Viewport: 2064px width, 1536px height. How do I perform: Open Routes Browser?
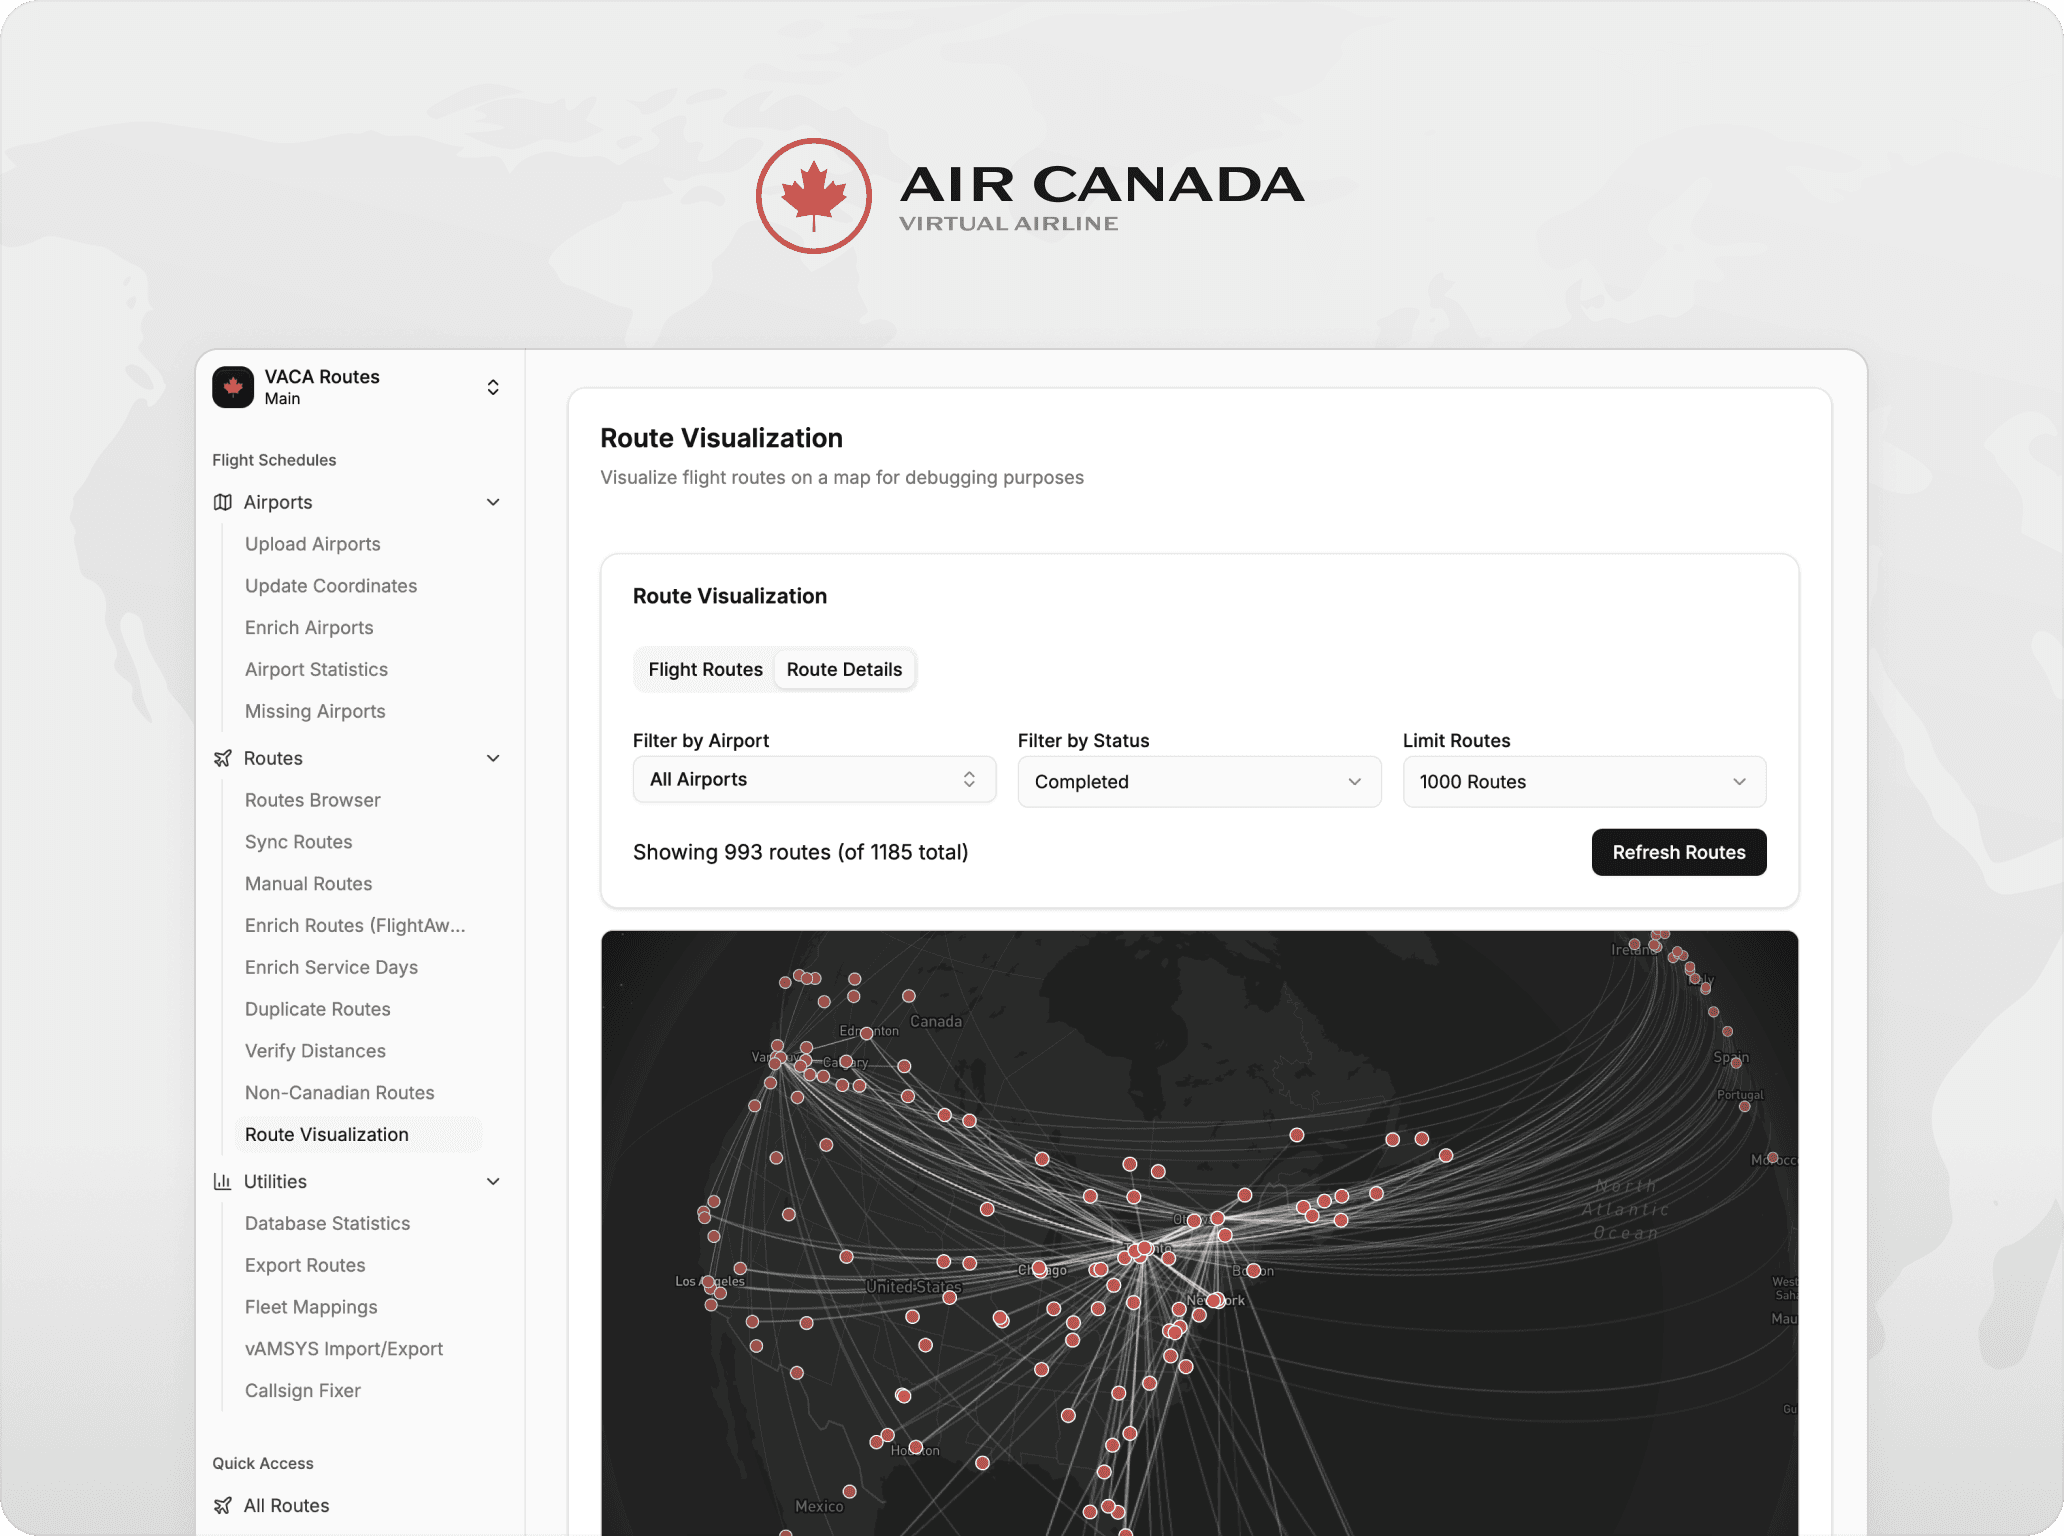tap(313, 800)
